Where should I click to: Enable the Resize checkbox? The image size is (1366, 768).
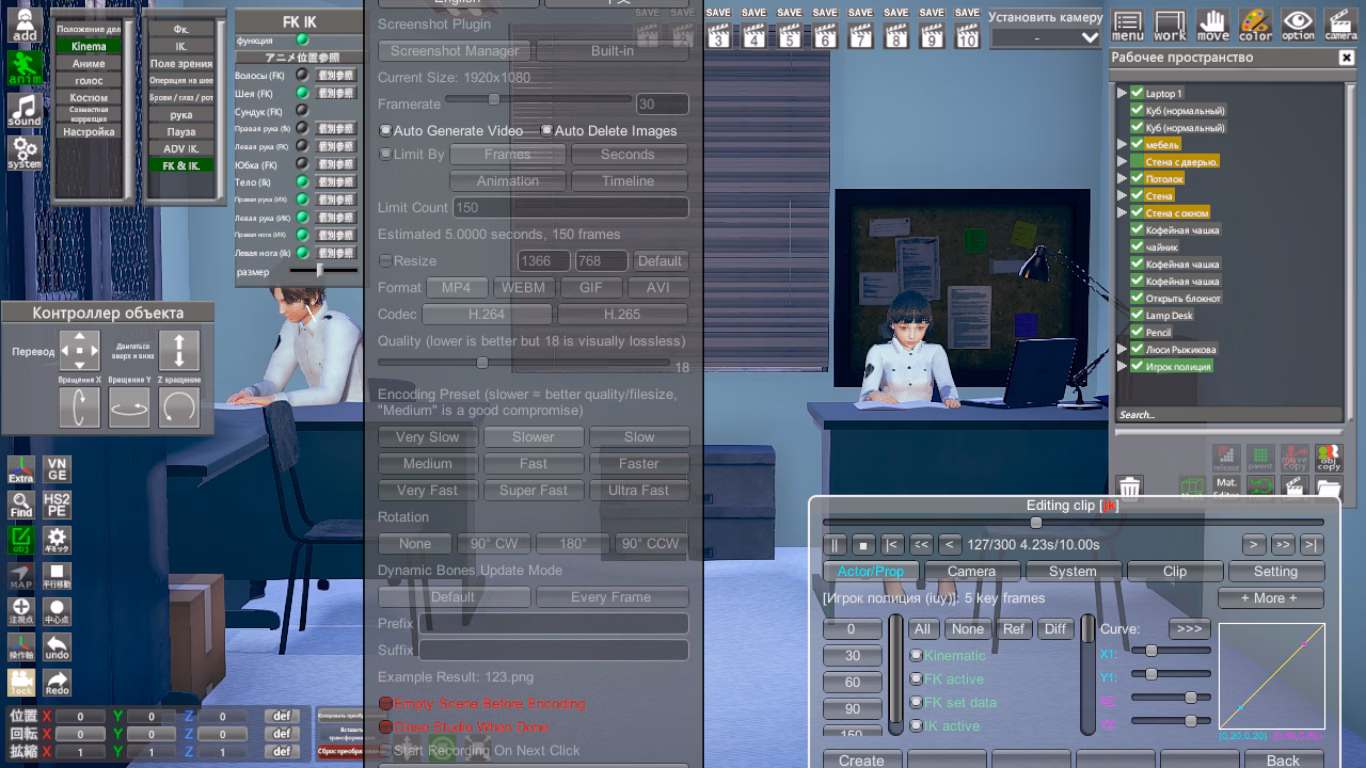click(386, 261)
